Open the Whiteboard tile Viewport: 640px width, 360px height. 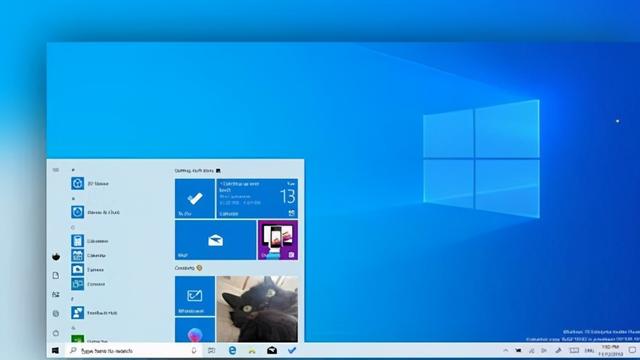click(x=195, y=296)
